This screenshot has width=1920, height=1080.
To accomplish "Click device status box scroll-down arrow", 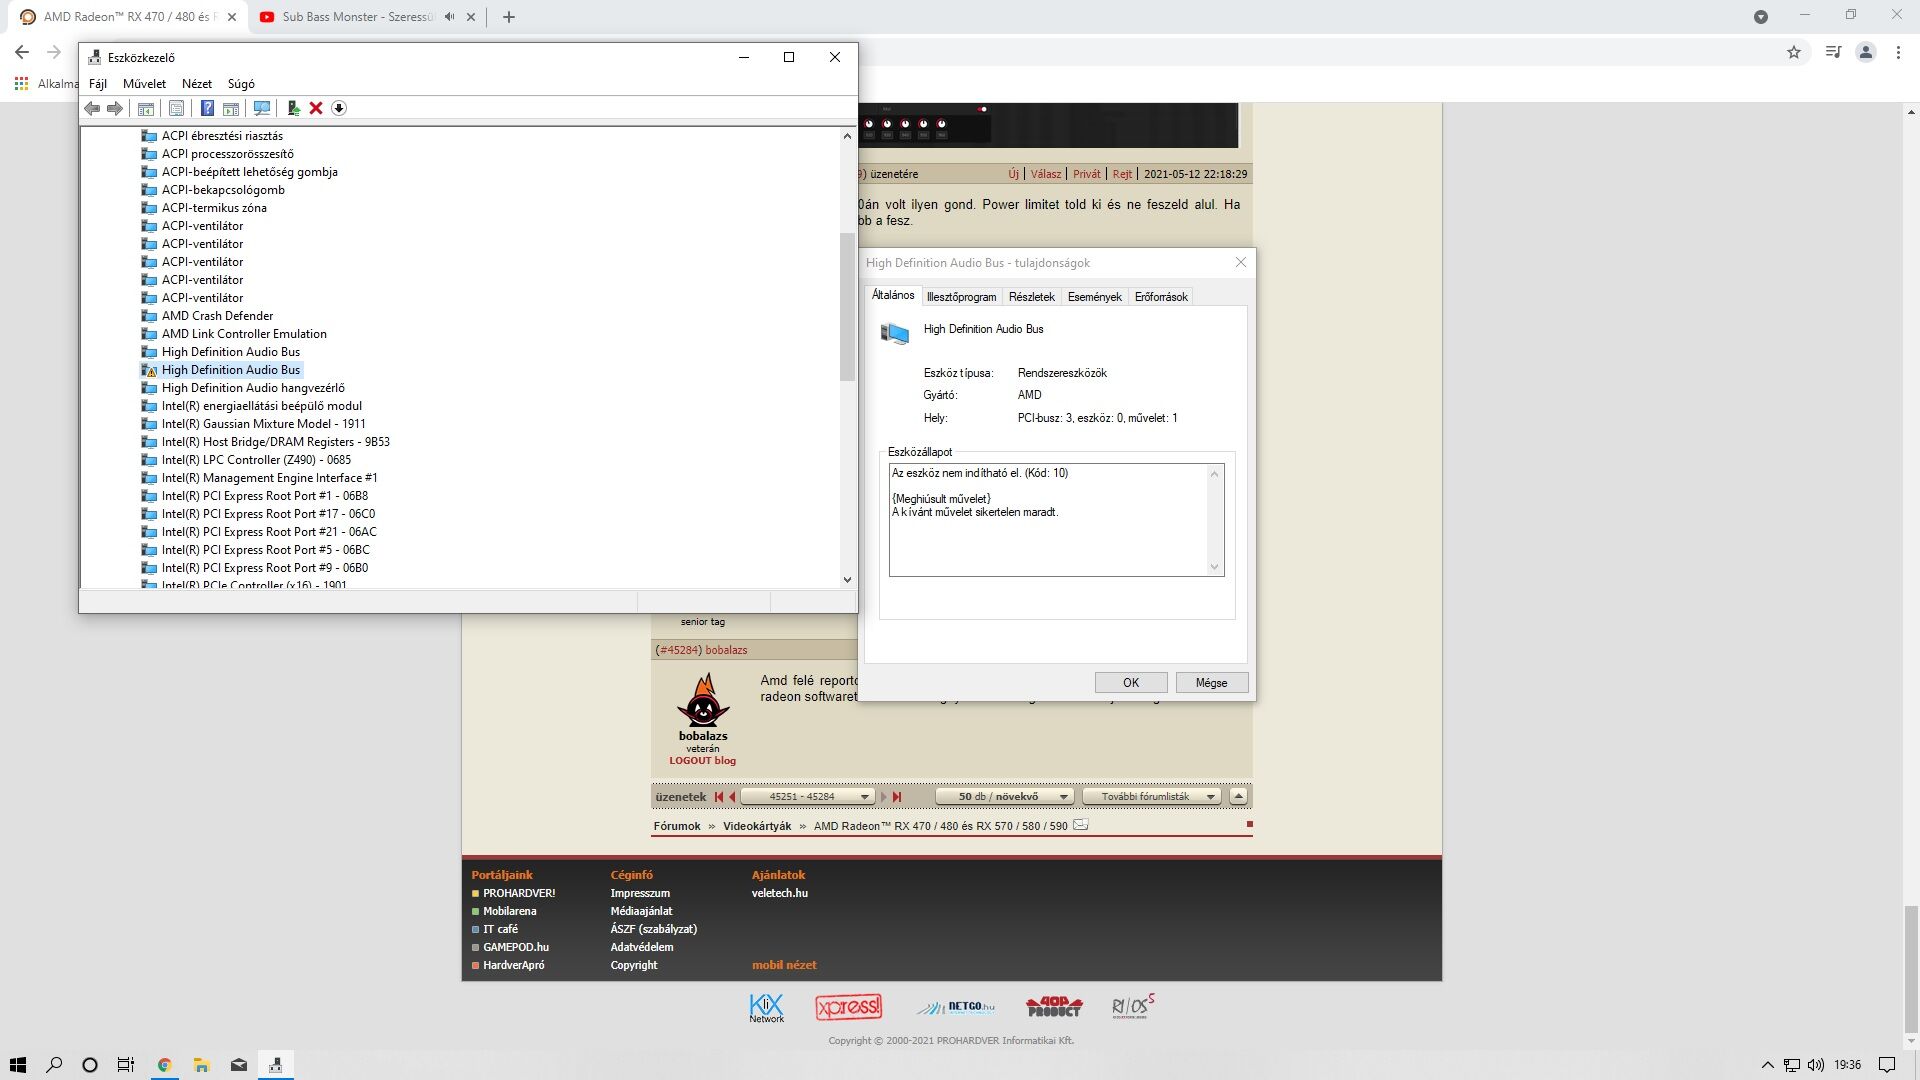I will pos(1215,567).
